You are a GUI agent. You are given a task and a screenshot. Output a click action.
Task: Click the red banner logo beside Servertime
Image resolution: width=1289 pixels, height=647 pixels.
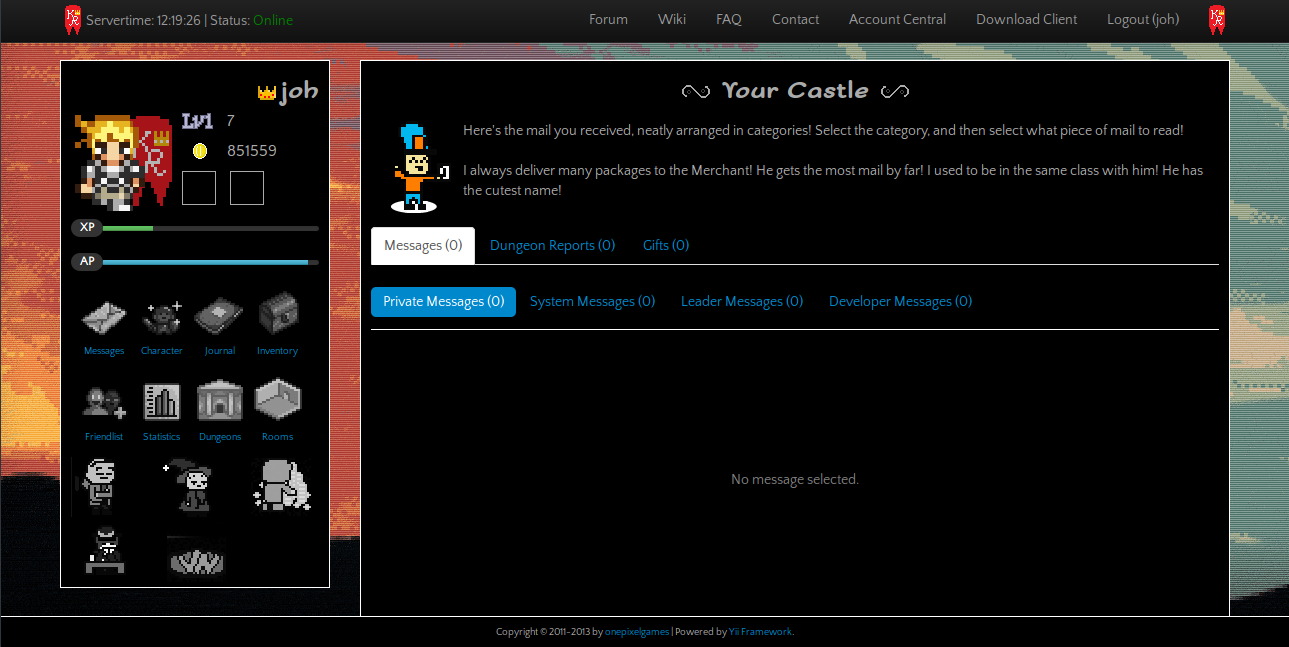point(72,20)
